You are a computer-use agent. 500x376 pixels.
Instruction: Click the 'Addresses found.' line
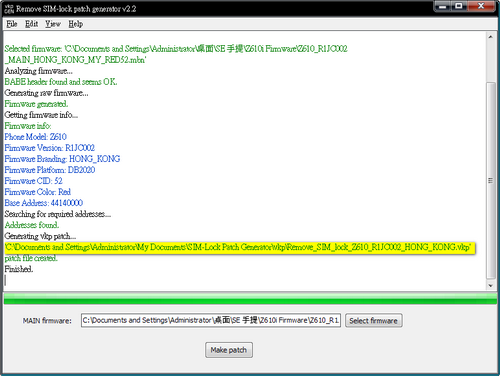[32, 225]
